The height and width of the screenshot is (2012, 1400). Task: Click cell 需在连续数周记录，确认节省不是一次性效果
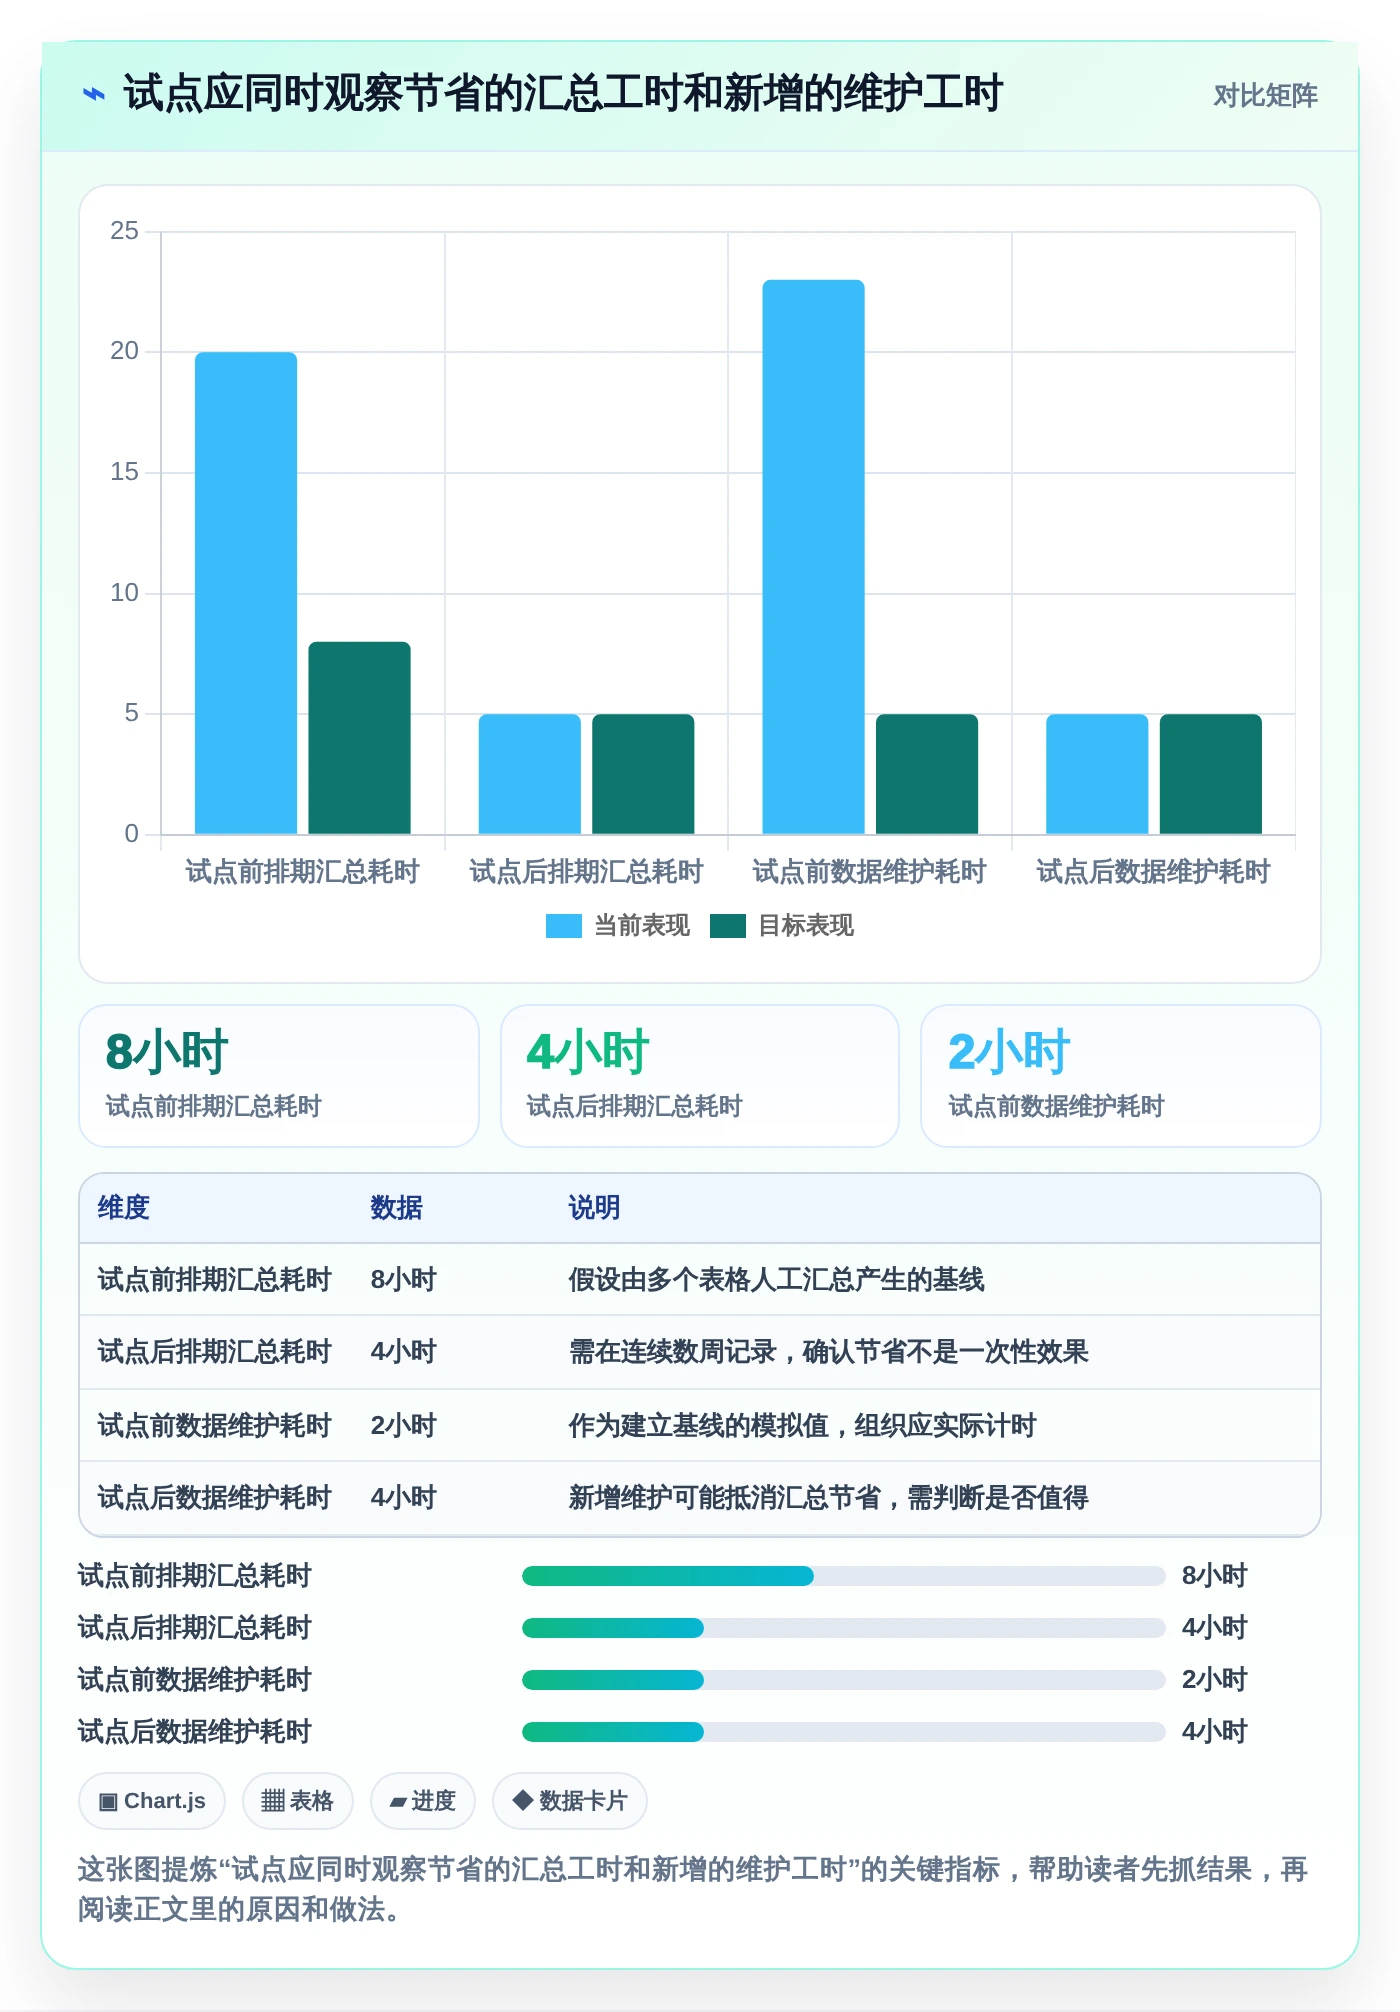829,1352
